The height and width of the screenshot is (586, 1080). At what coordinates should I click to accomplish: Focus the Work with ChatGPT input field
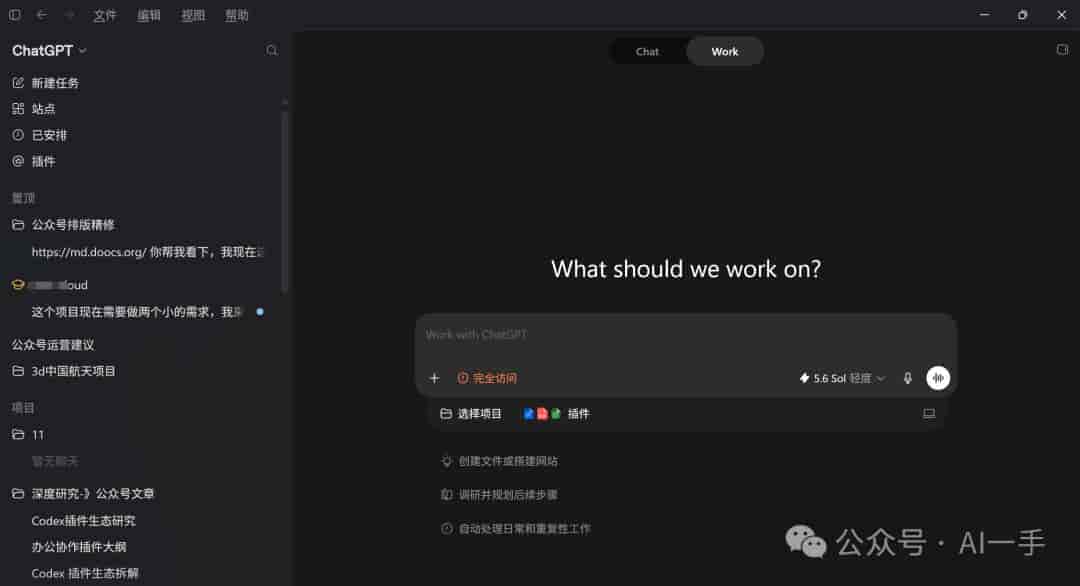pyautogui.click(x=685, y=335)
